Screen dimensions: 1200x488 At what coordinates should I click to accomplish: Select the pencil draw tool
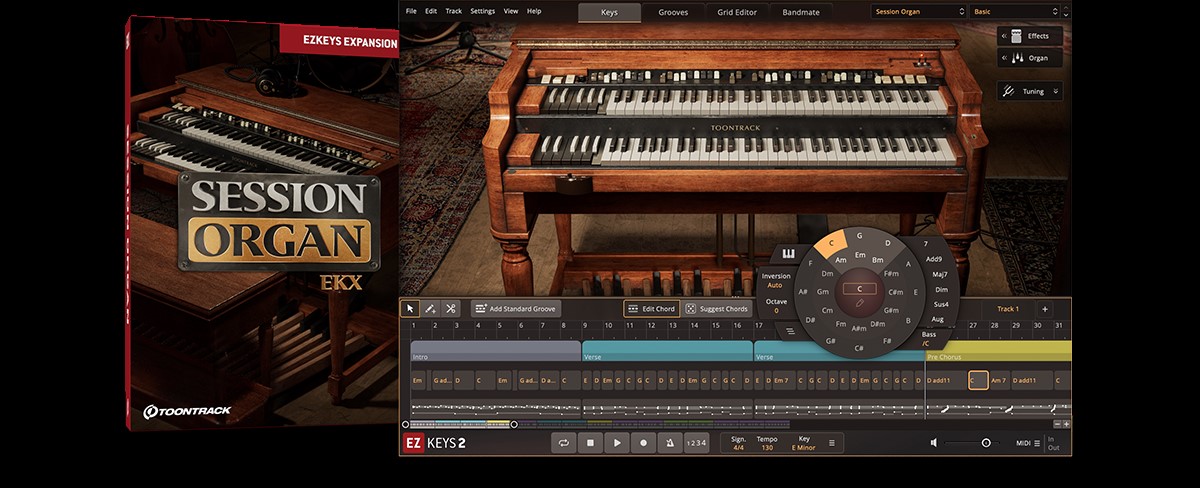point(430,309)
